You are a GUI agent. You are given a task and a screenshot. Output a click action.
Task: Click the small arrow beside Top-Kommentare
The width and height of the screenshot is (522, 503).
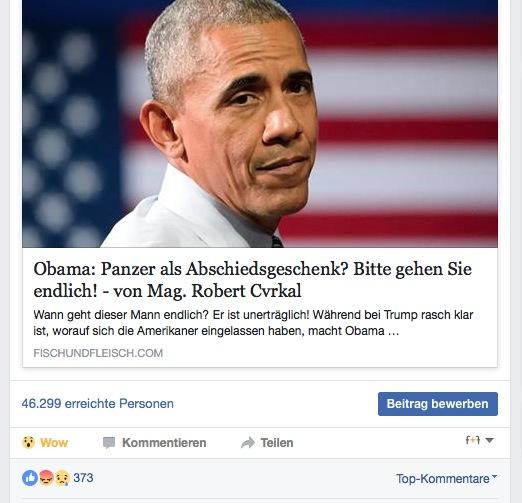pos(494,476)
